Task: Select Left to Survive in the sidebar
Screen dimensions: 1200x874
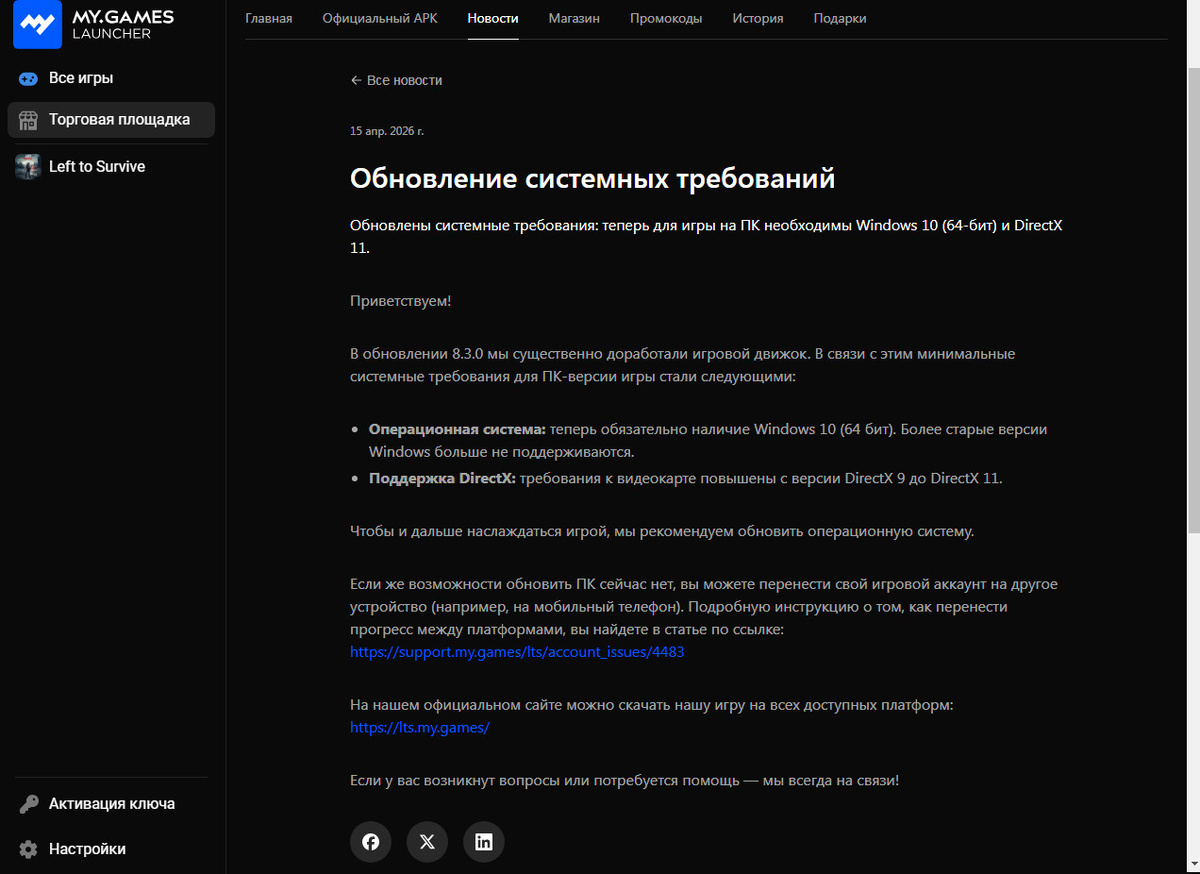Action: (x=111, y=167)
